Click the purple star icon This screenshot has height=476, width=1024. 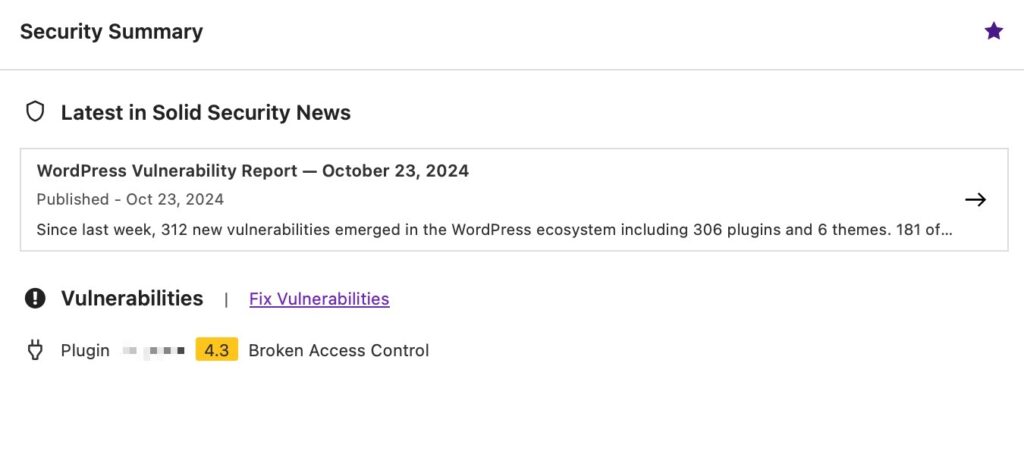[x=993, y=31]
